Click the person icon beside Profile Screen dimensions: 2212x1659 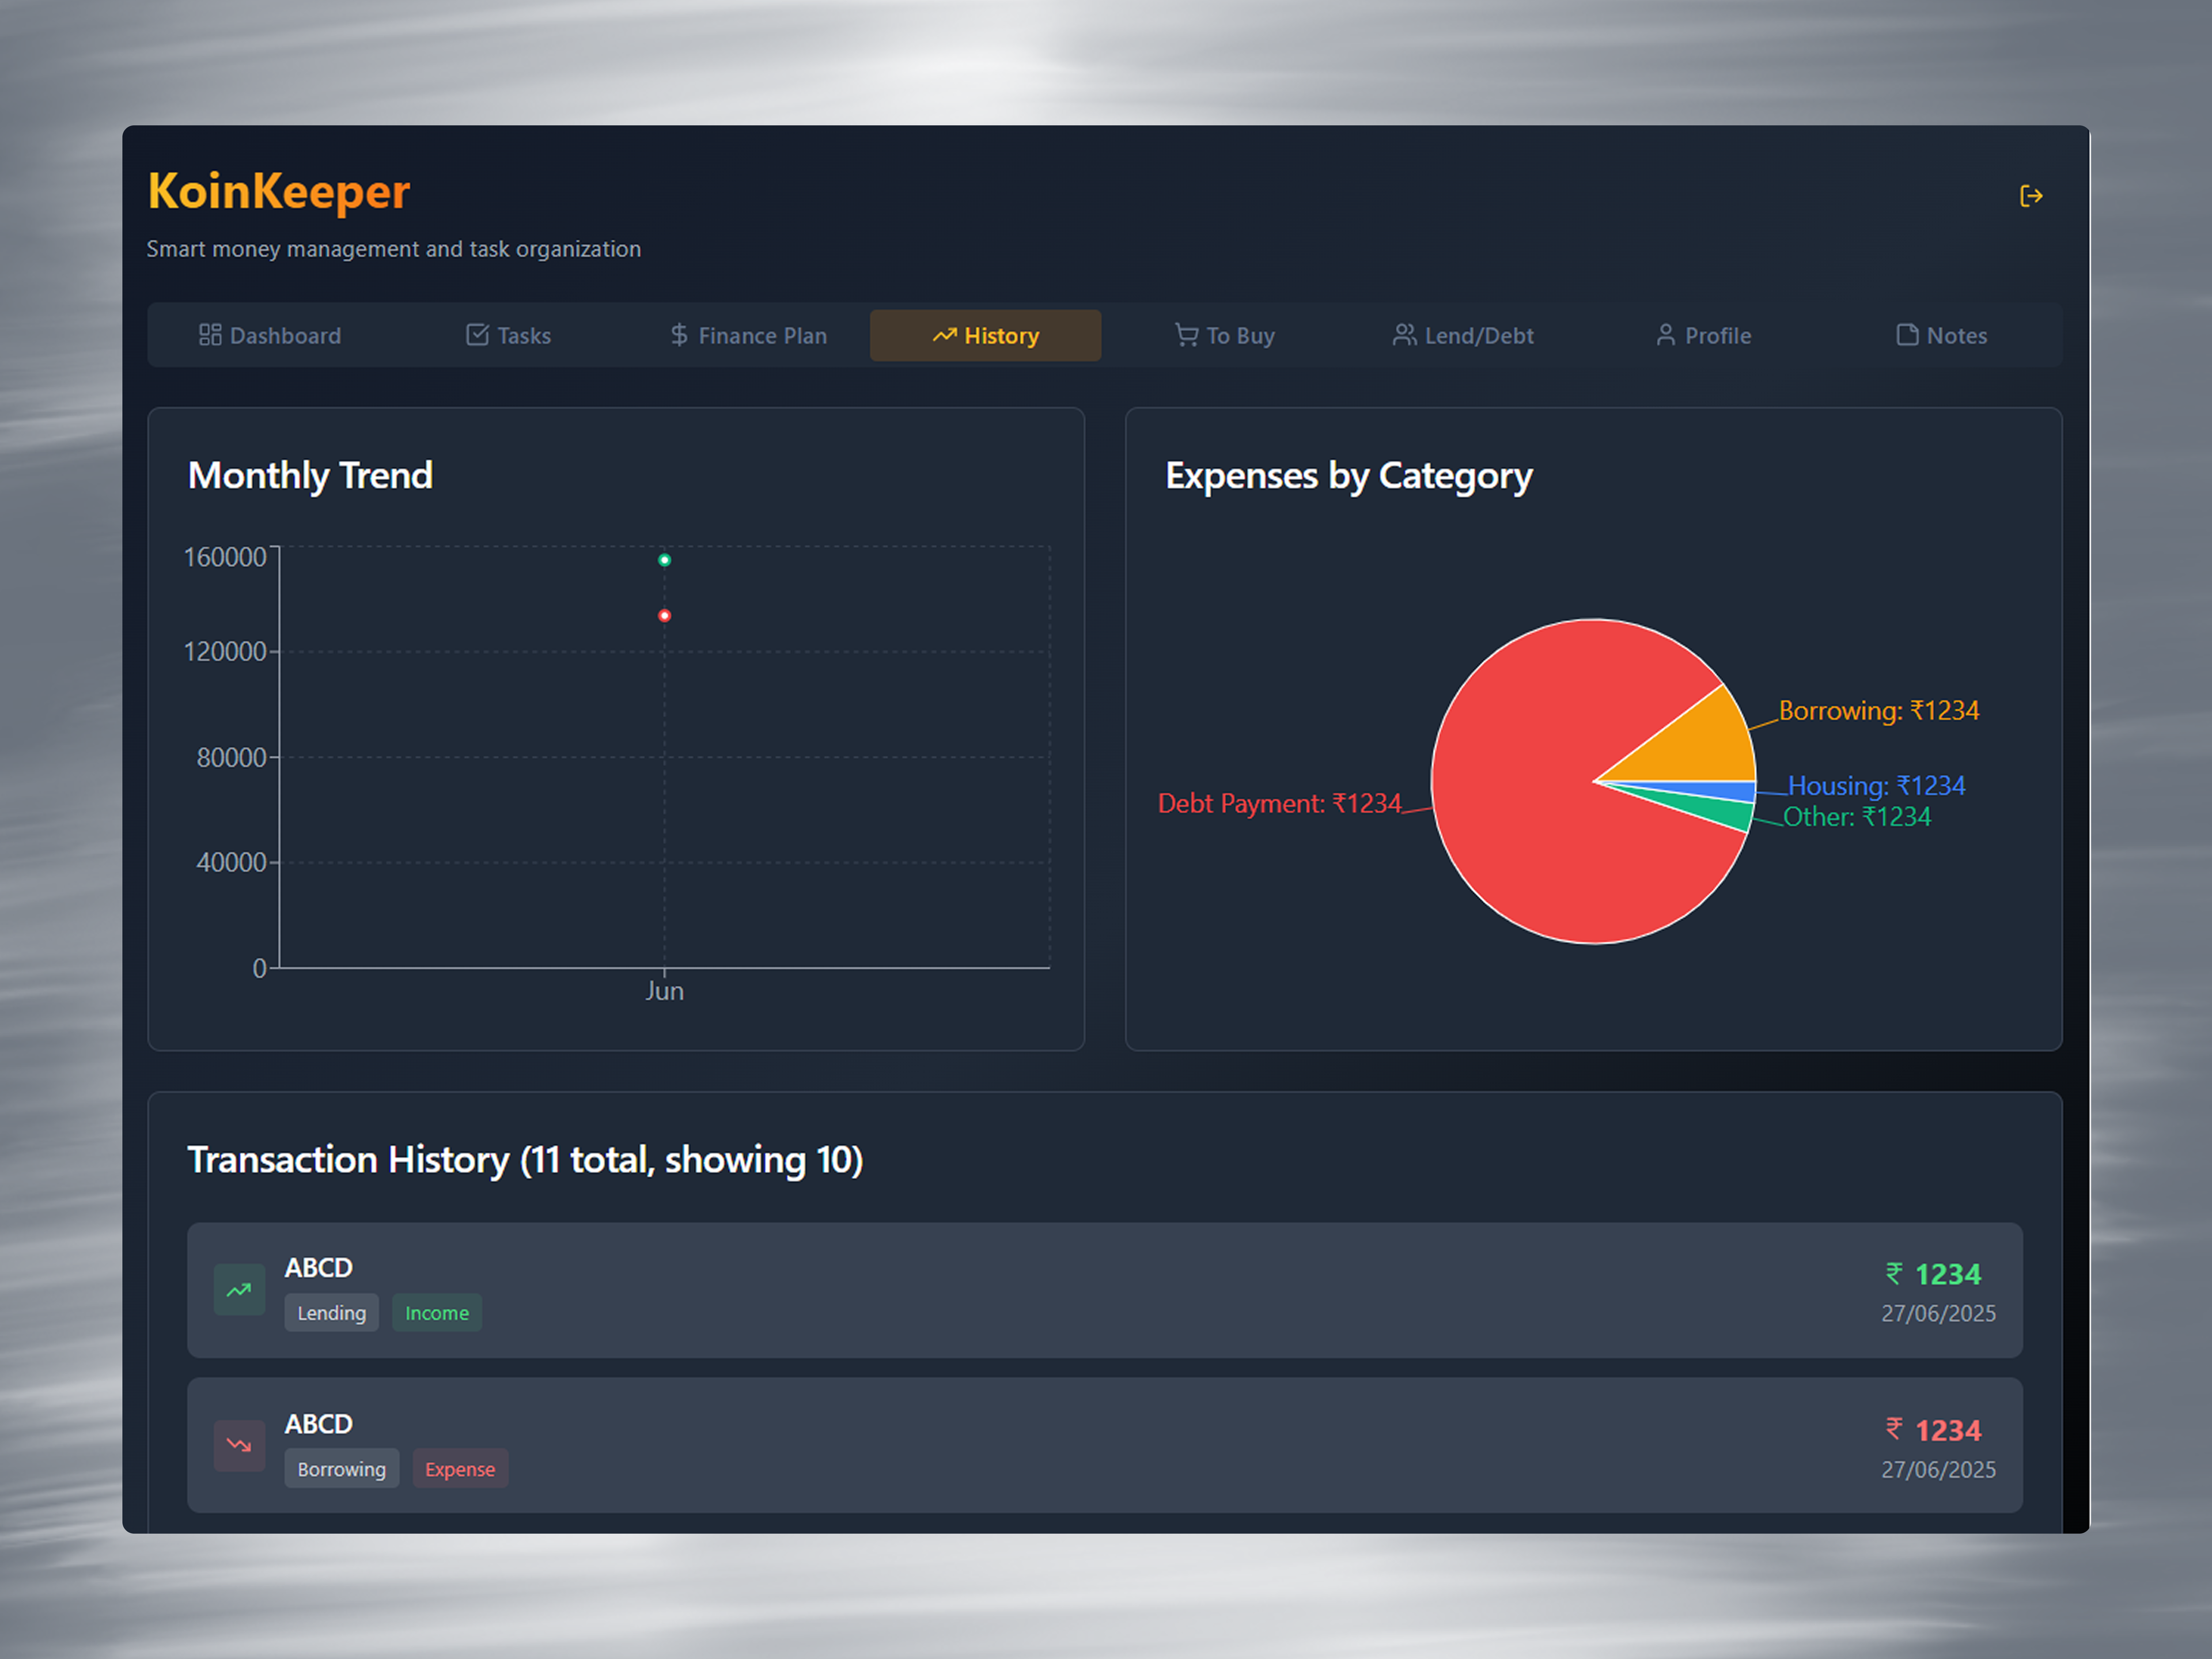pyautogui.click(x=1665, y=335)
